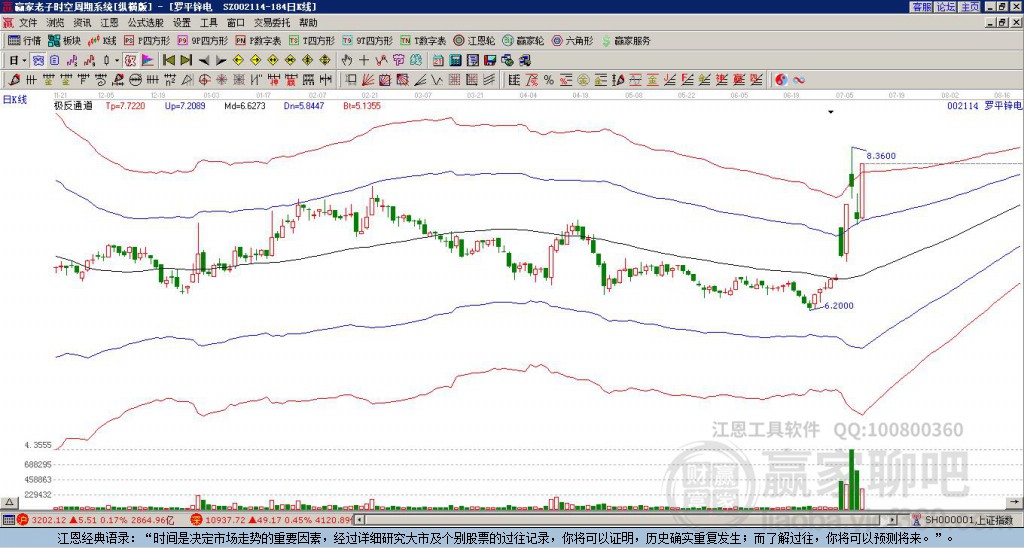Click the 002114 罗平锌电 stock label
The width and height of the screenshot is (1024, 548).
click(x=984, y=105)
